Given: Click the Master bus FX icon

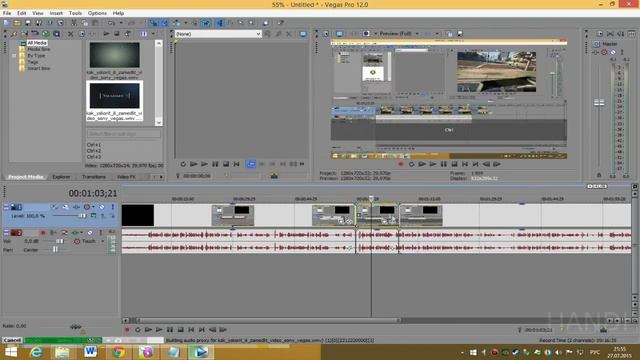Looking at the screenshot, I should click(x=596, y=52).
